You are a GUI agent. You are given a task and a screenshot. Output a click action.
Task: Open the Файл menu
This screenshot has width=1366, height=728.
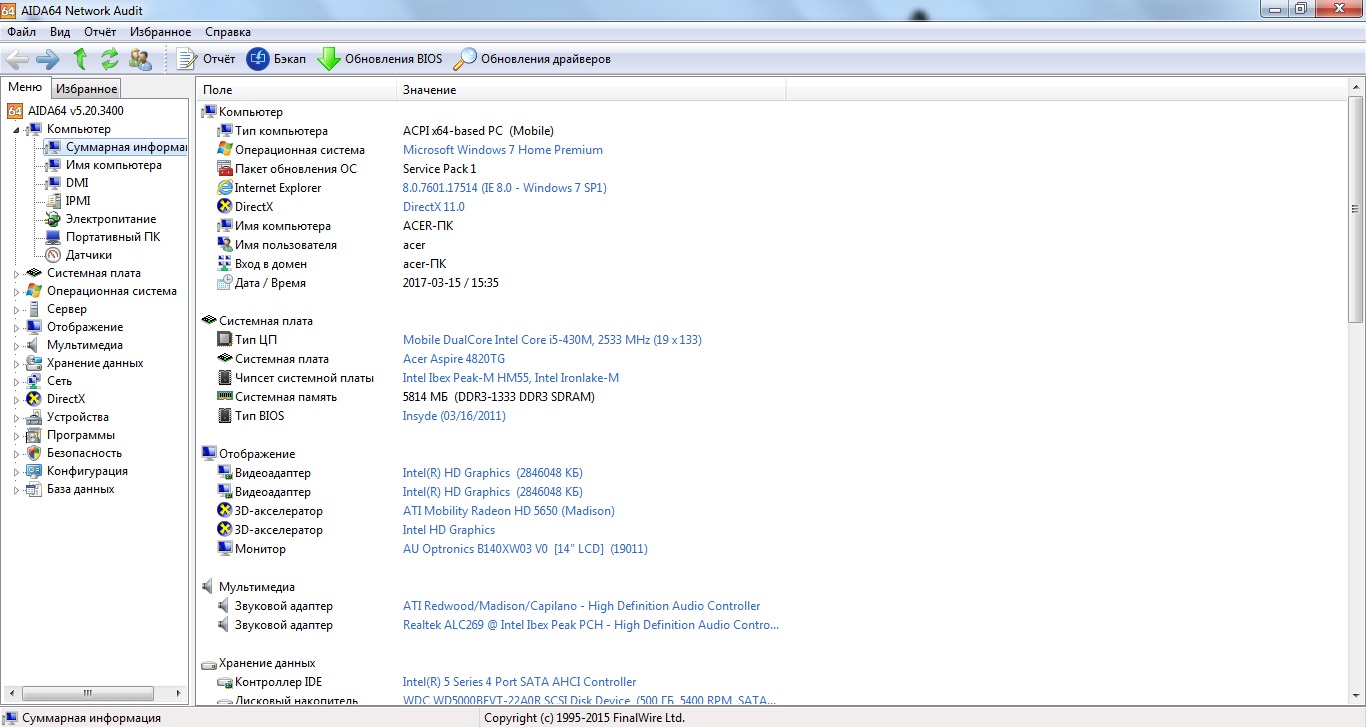coord(21,32)
